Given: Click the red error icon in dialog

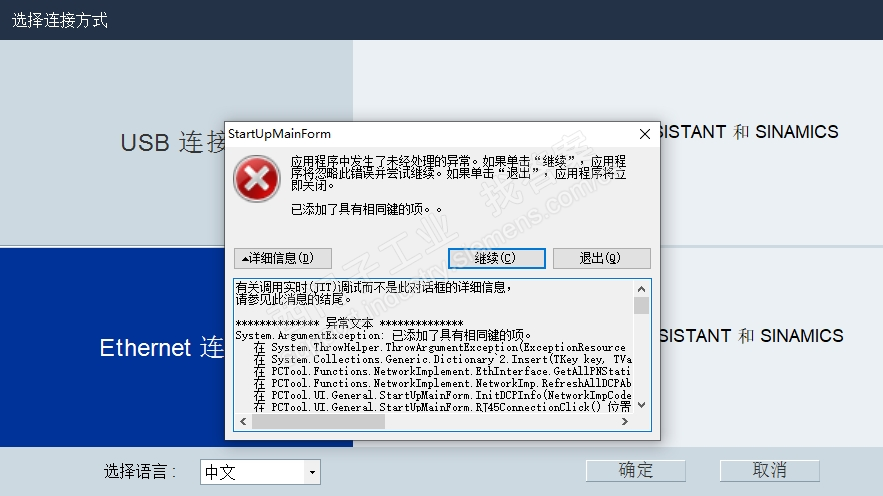Looking at the screenshot, I should [257, 179].
